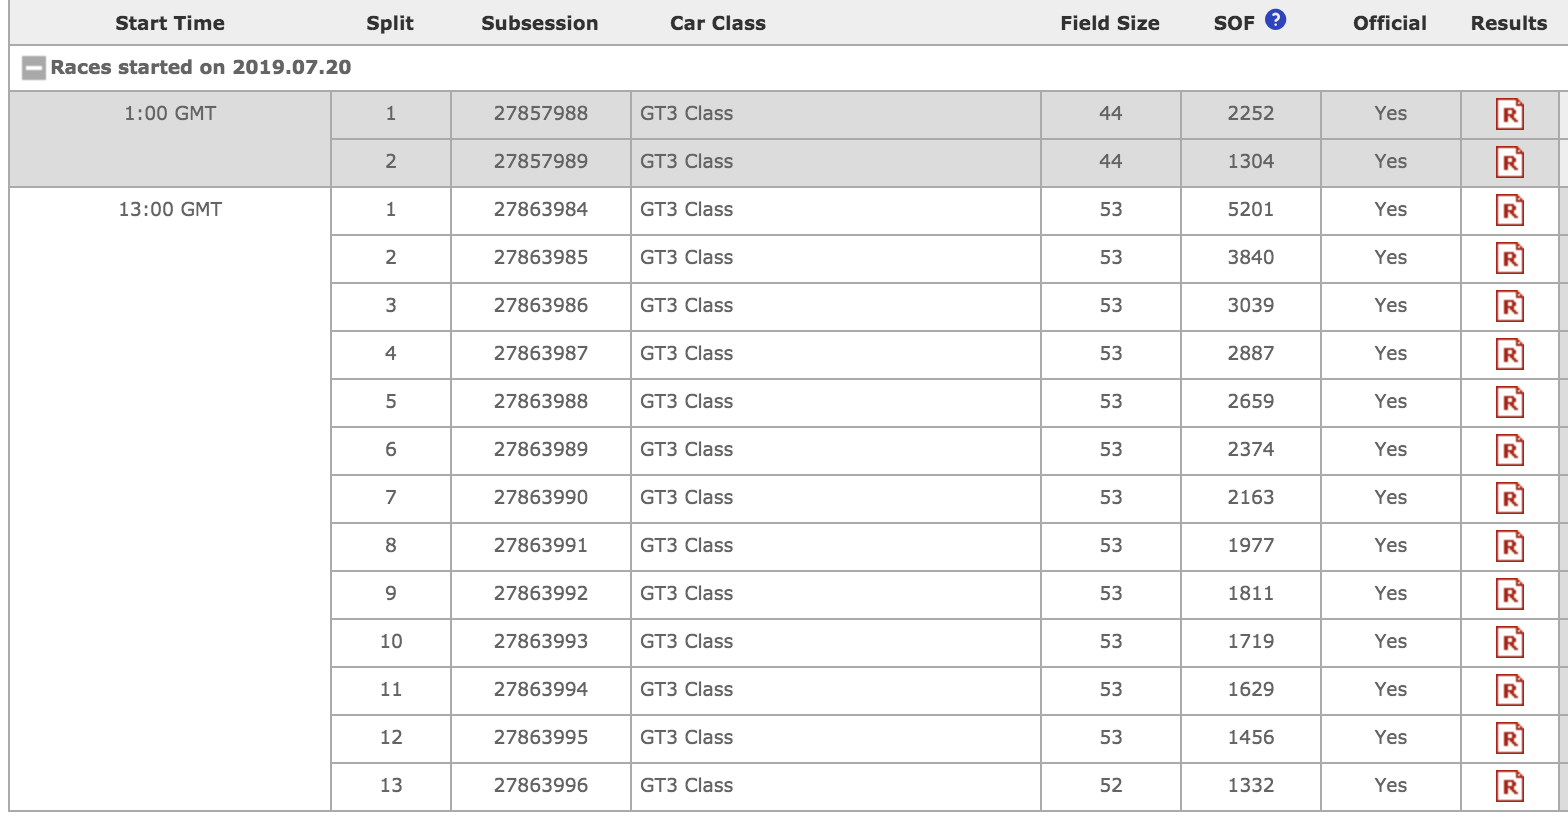The width and height of the screenshot is (1568, 818).
Task: Select the 13:00 GMT start time cell
Action: point(170,210)
